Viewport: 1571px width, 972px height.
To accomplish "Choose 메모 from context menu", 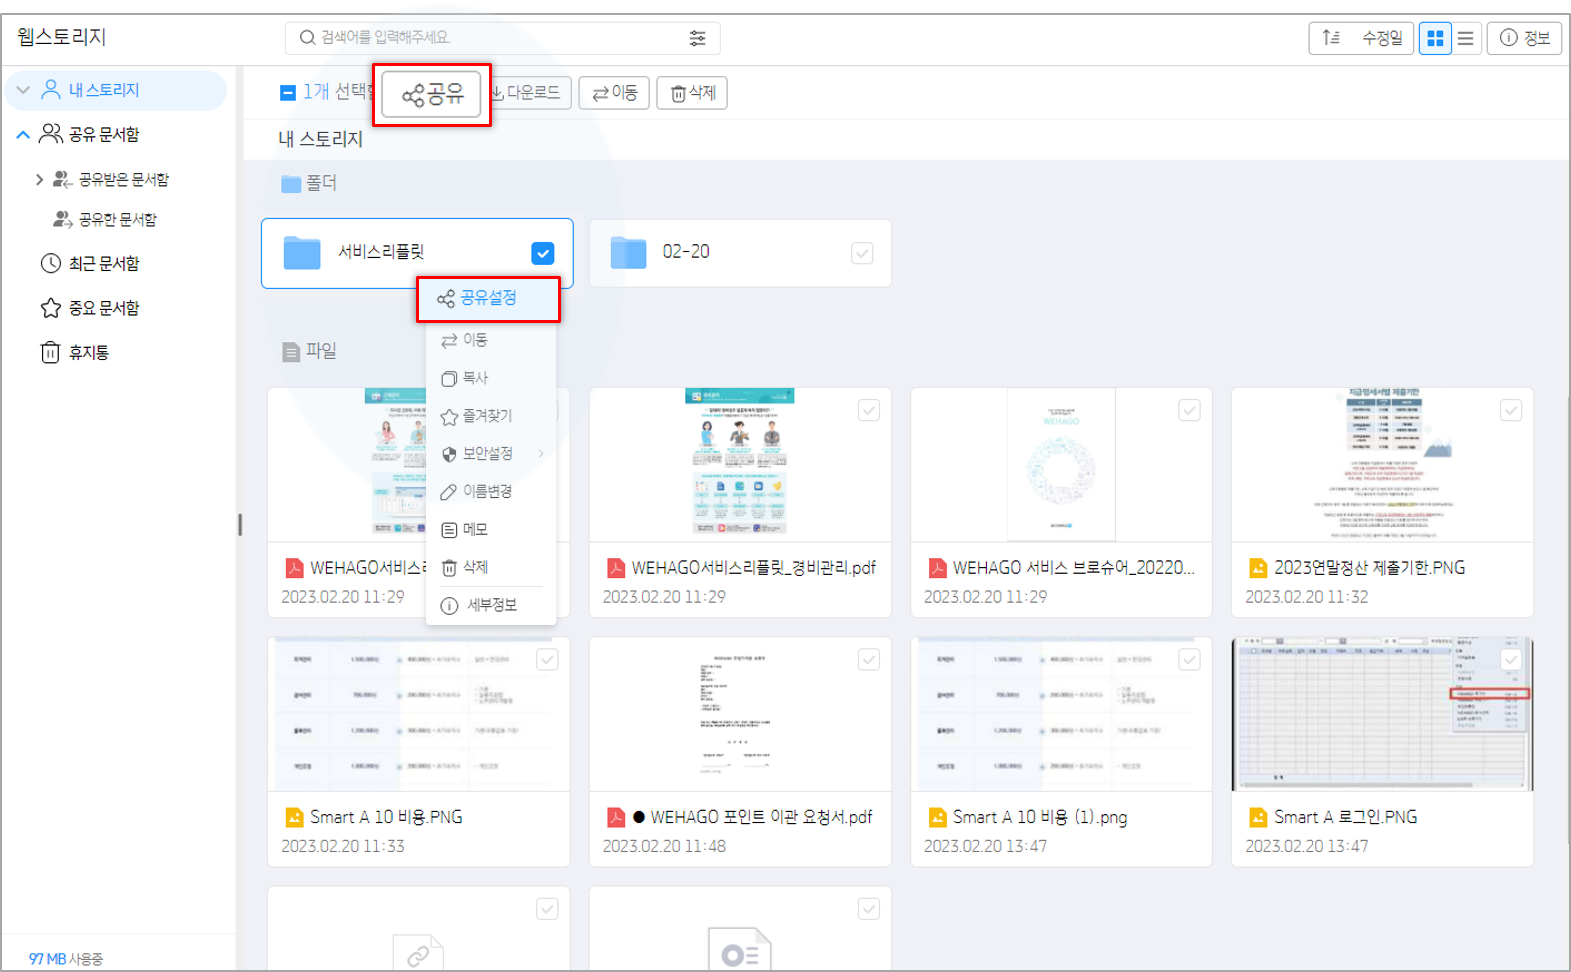I will pos(491,530).
